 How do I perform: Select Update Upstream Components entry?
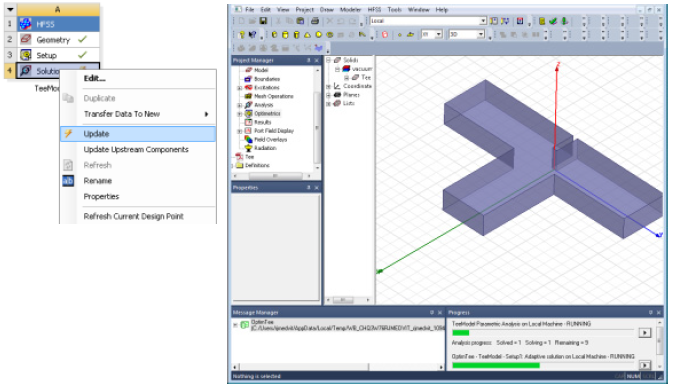pyautogui.click(x=136, y=150)
